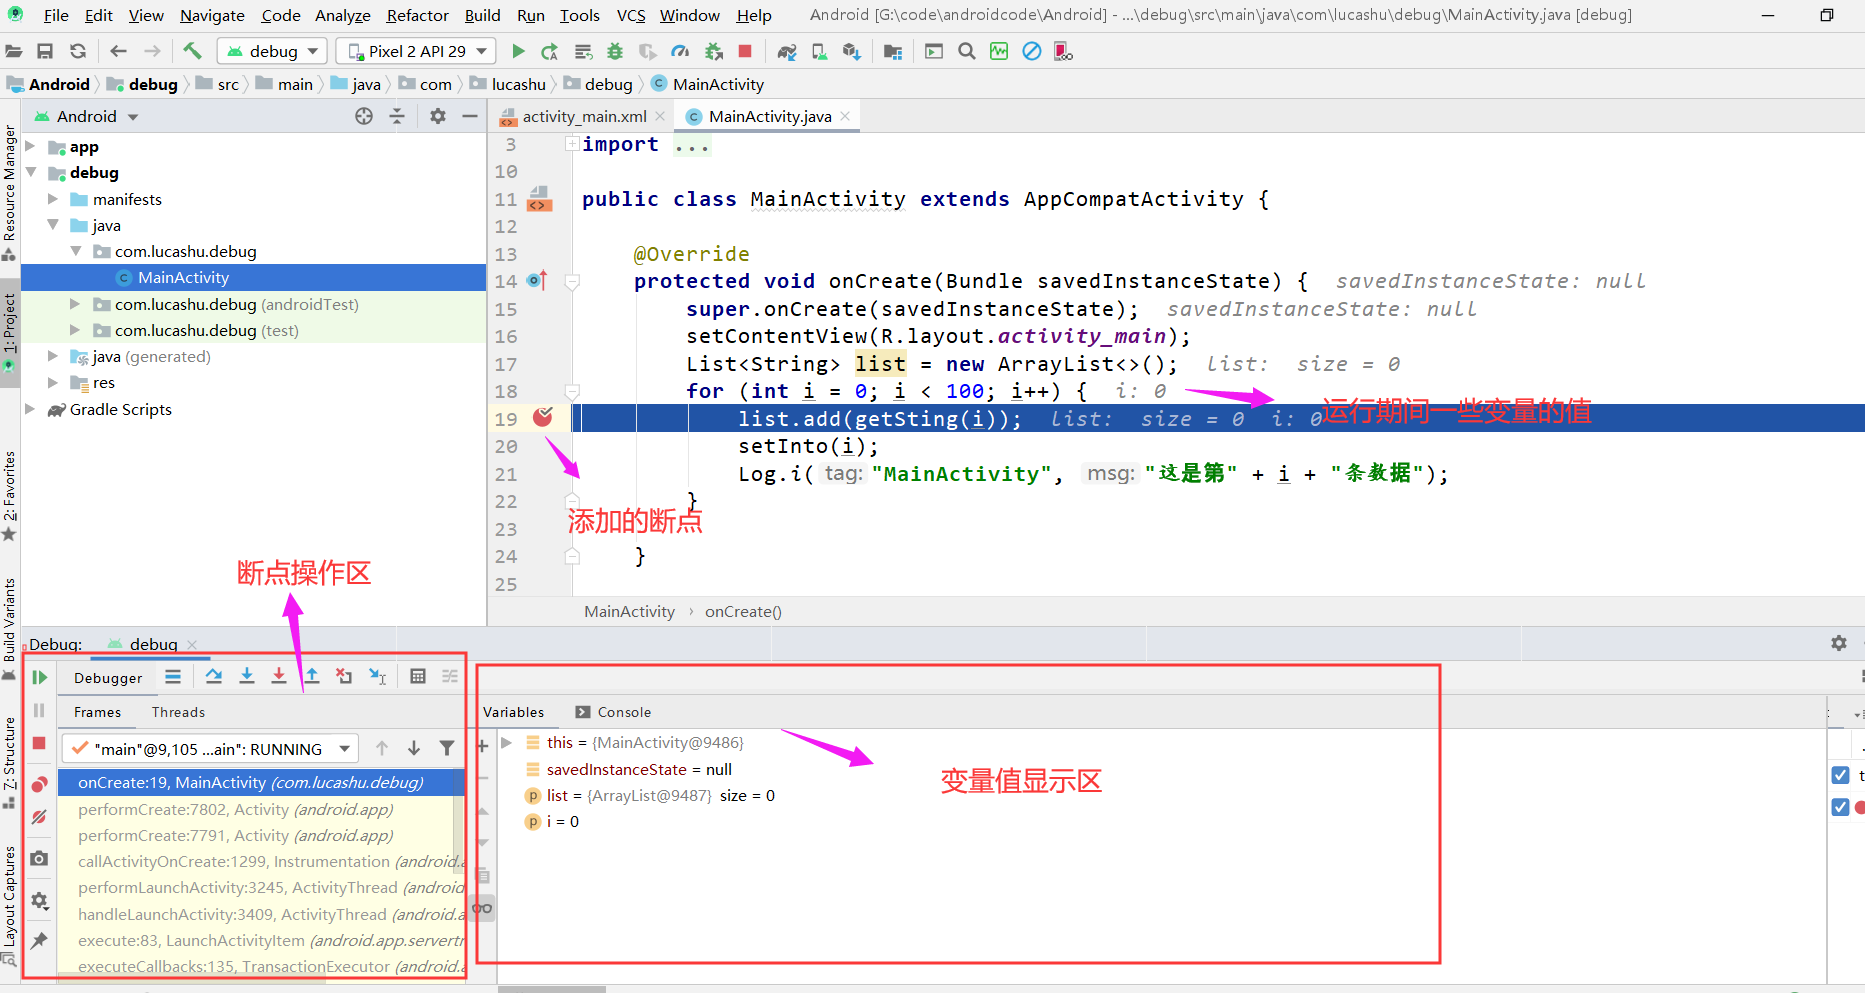Image resolution: width=1865 pixels, height=993 pixels.
Task: Click Step Into blue arrow icon
Action: [x=247, y=677]
